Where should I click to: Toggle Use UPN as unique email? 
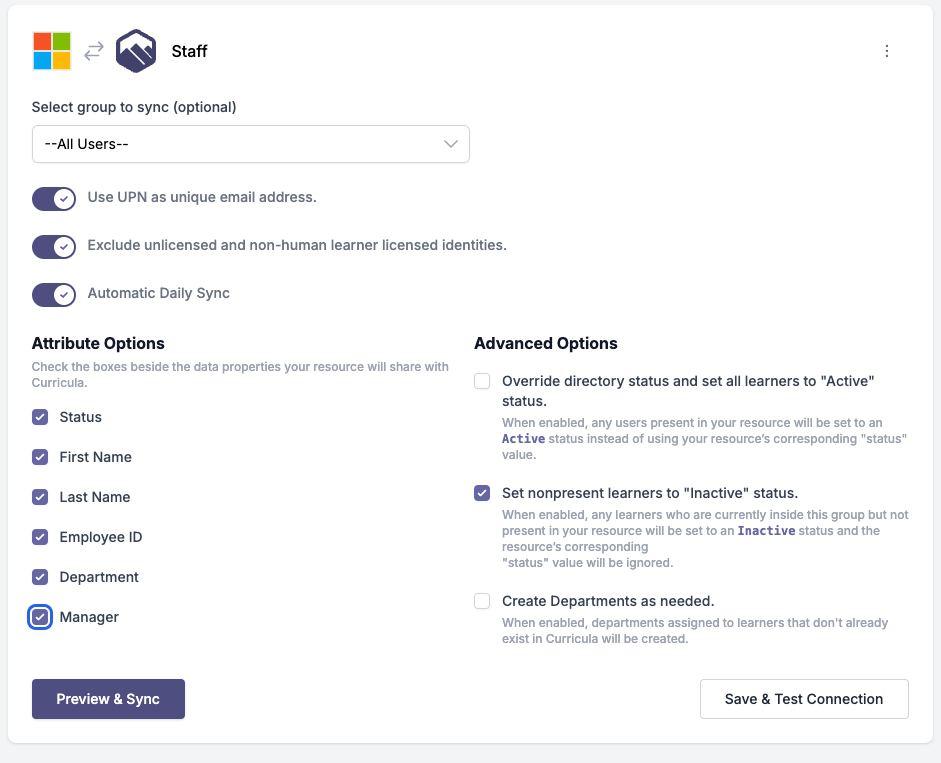54,198
